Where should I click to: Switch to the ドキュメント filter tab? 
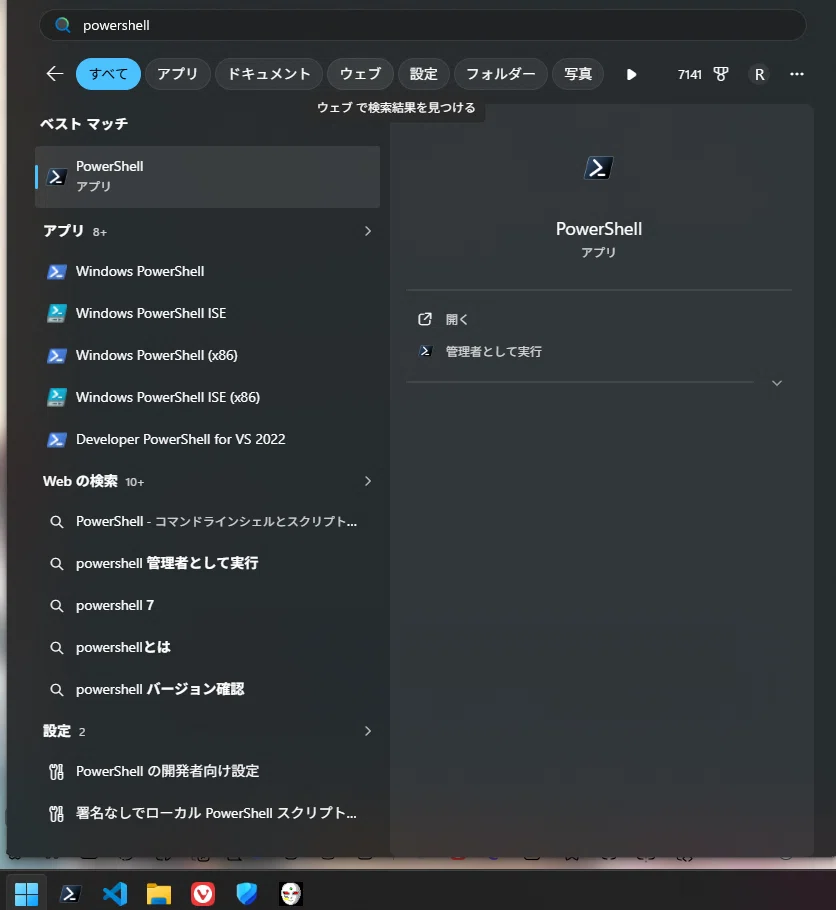pos(269,74)
